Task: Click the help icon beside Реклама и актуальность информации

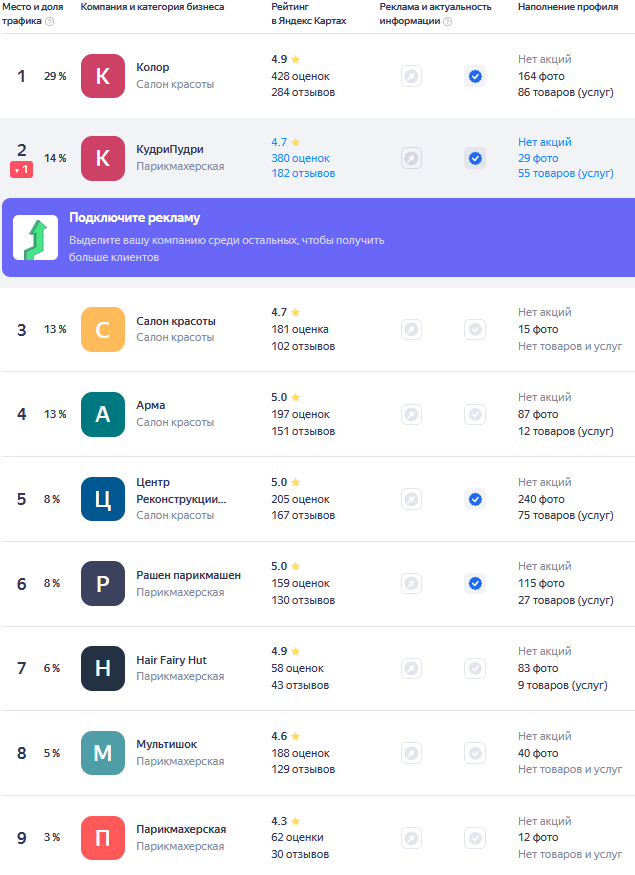Action: 447,21
